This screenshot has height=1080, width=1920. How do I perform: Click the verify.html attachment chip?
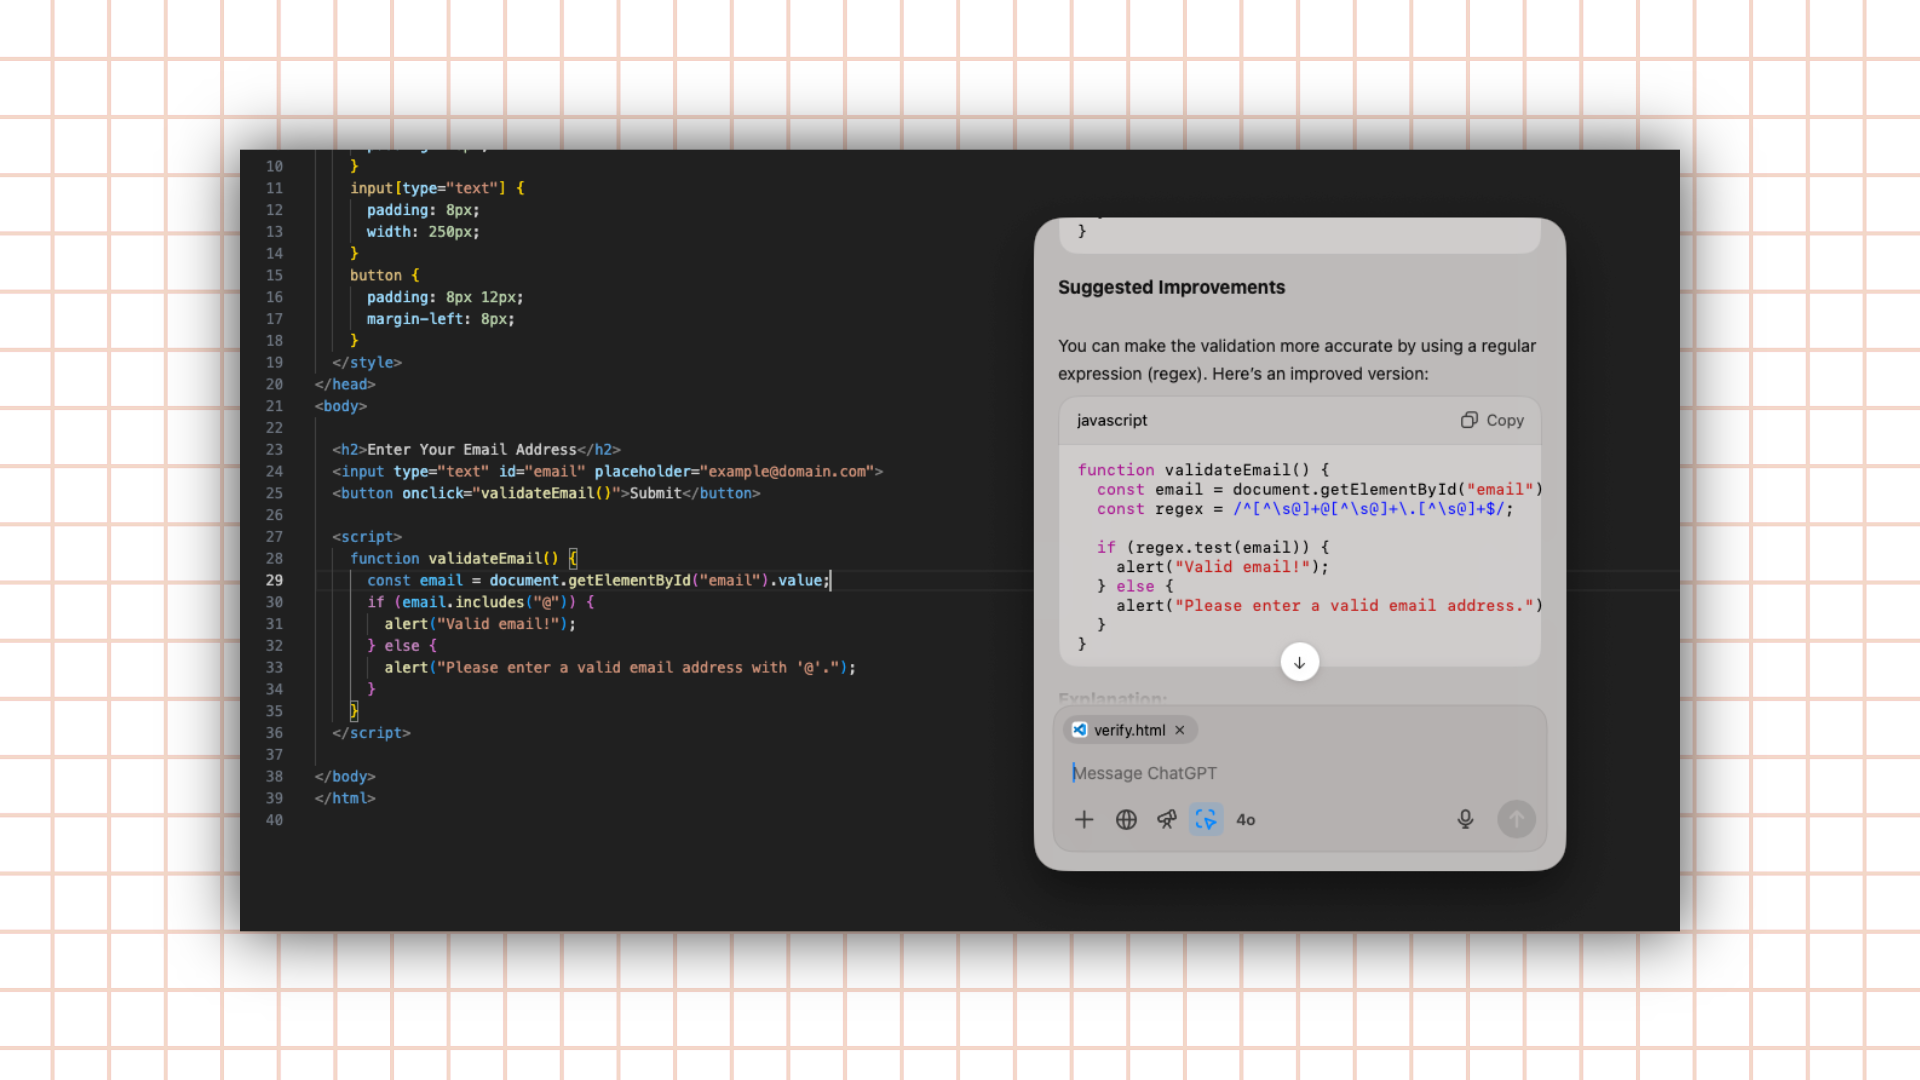click(x=1130, y=730)
